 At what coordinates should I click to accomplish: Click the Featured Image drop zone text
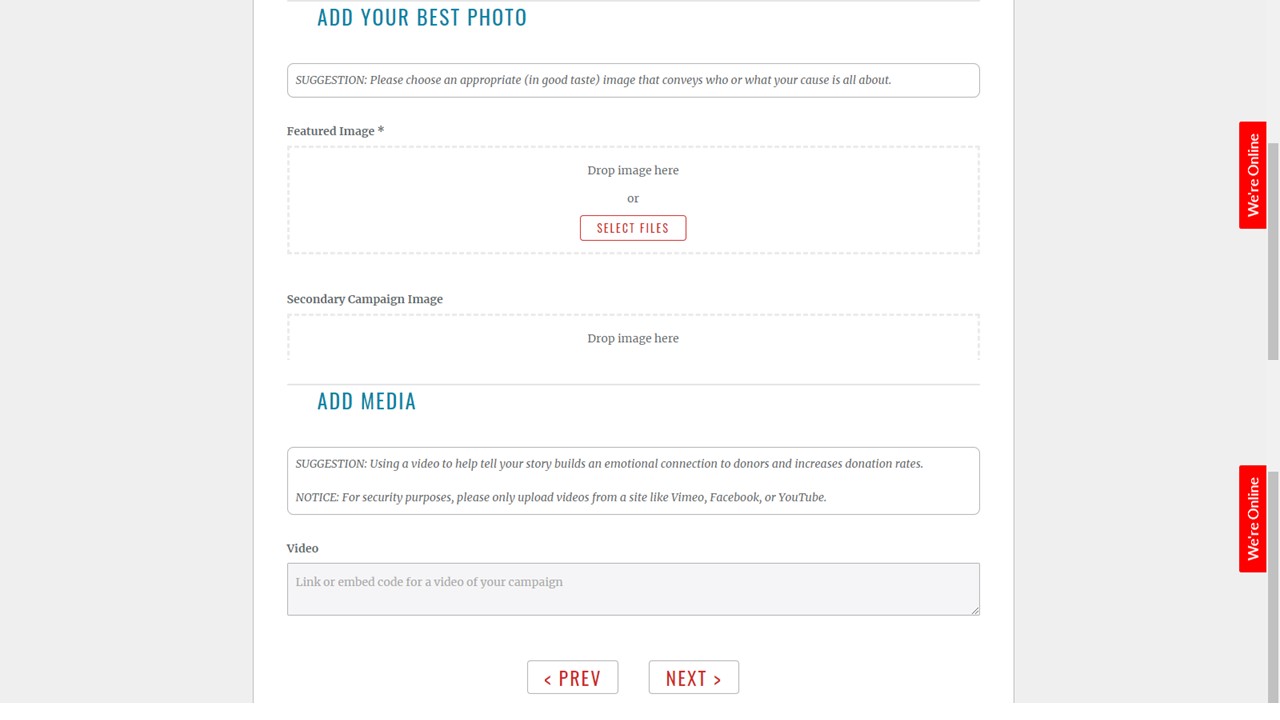(x=633, y=171)
